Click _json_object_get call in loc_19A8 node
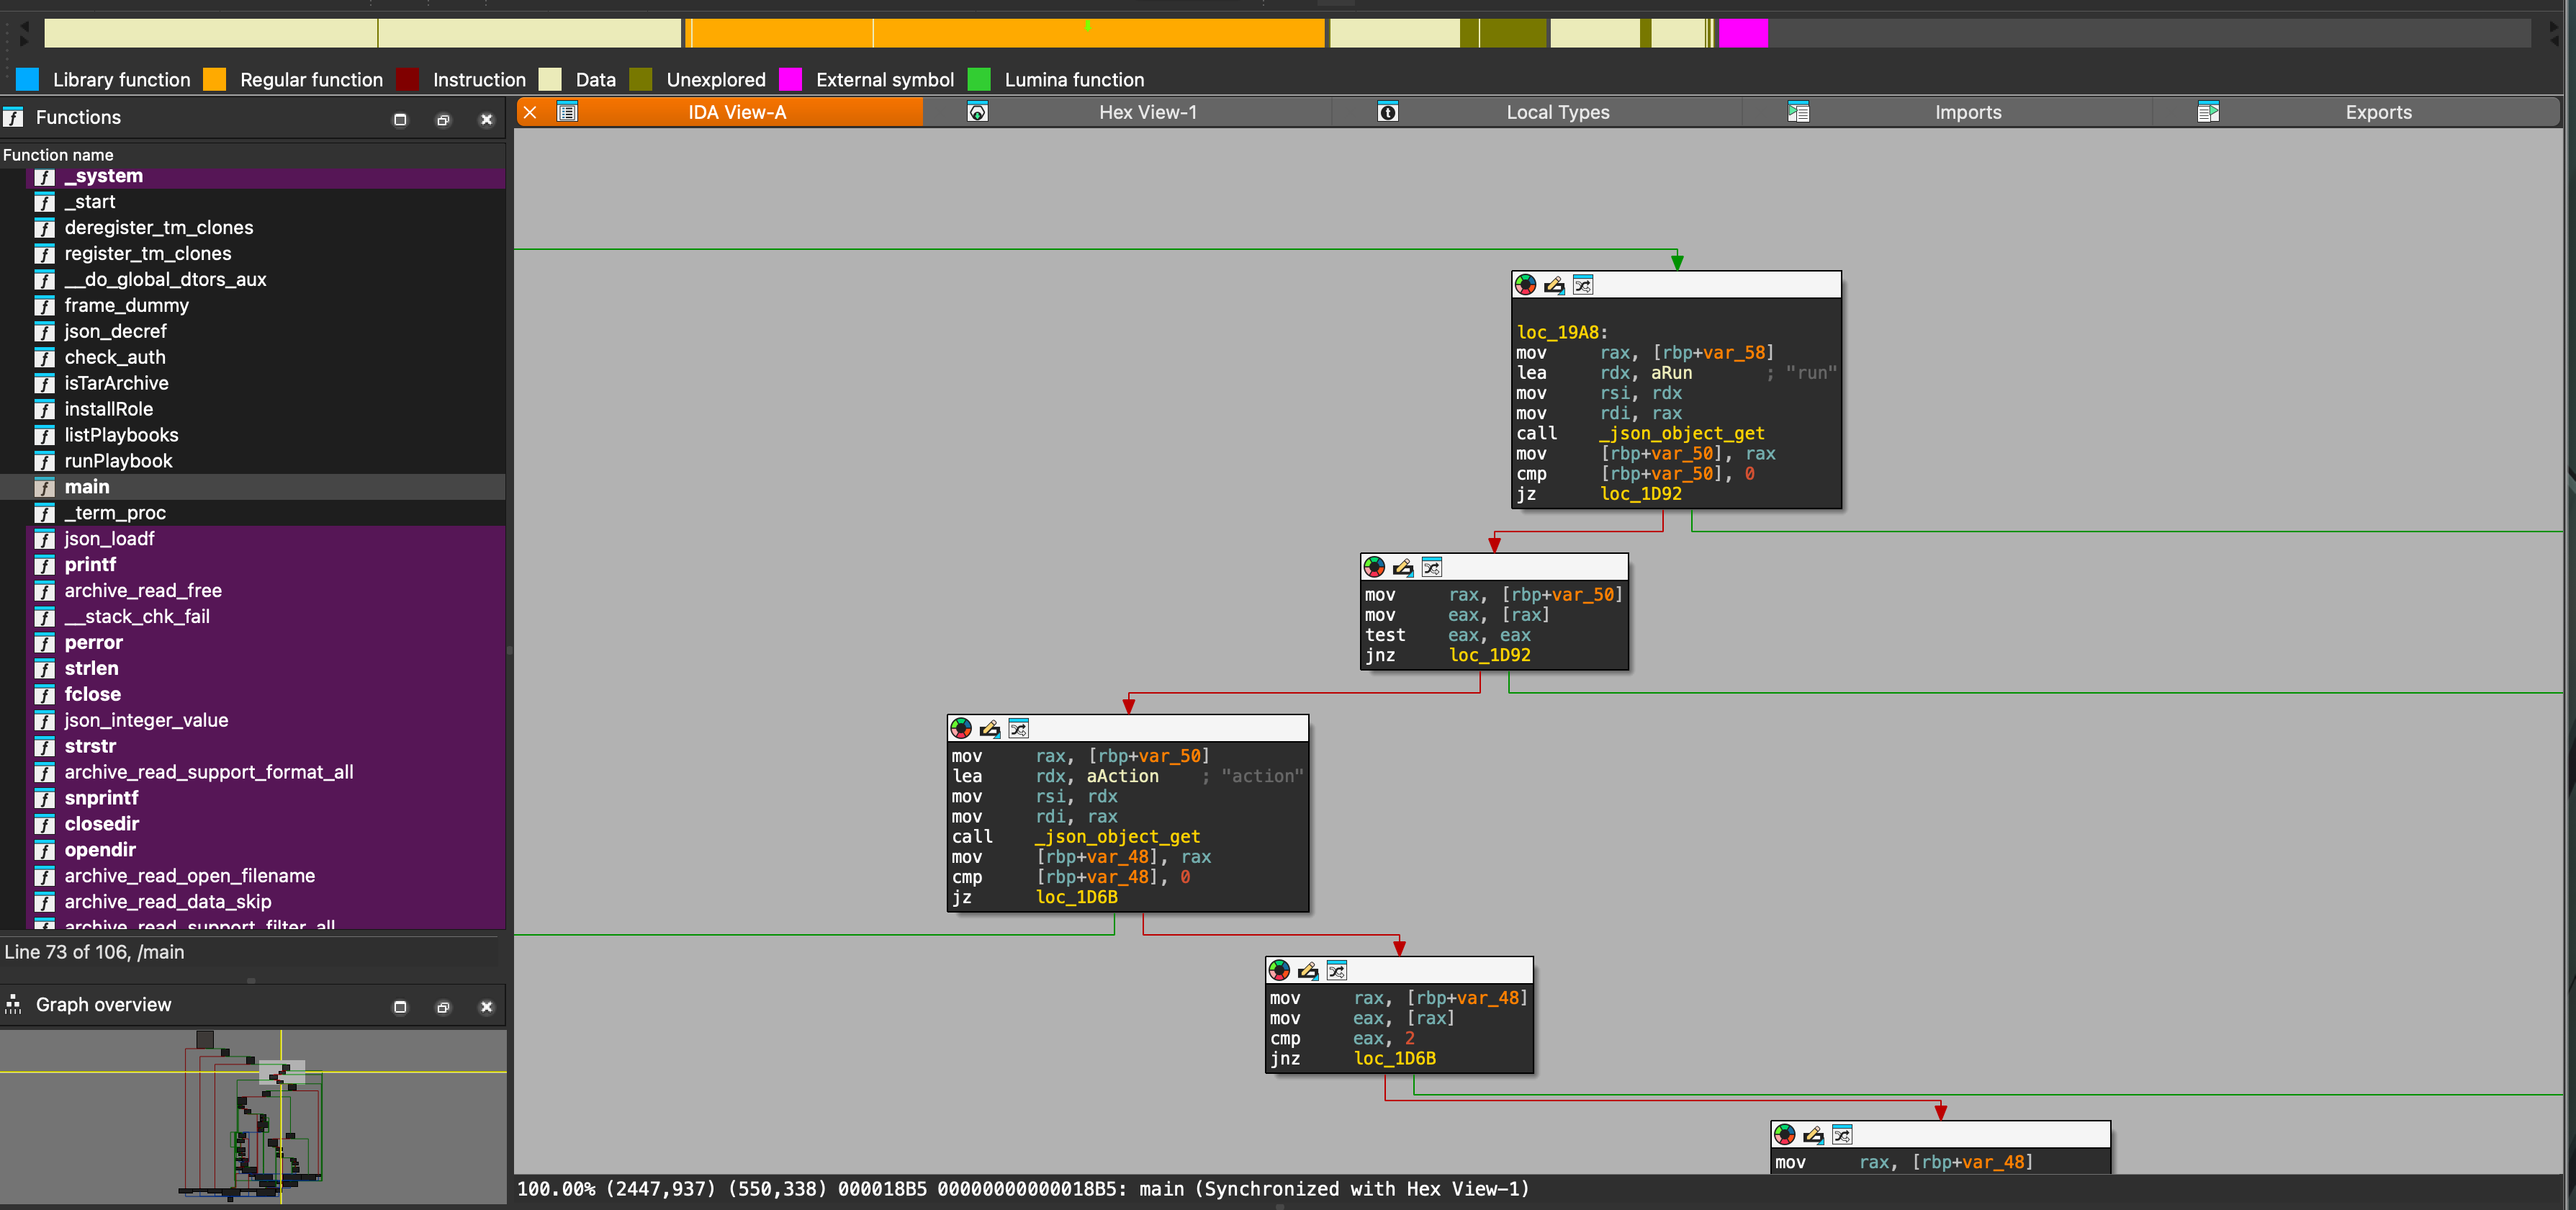Viewport: 2576px width, 1210px height. (x=1681, y=433)
